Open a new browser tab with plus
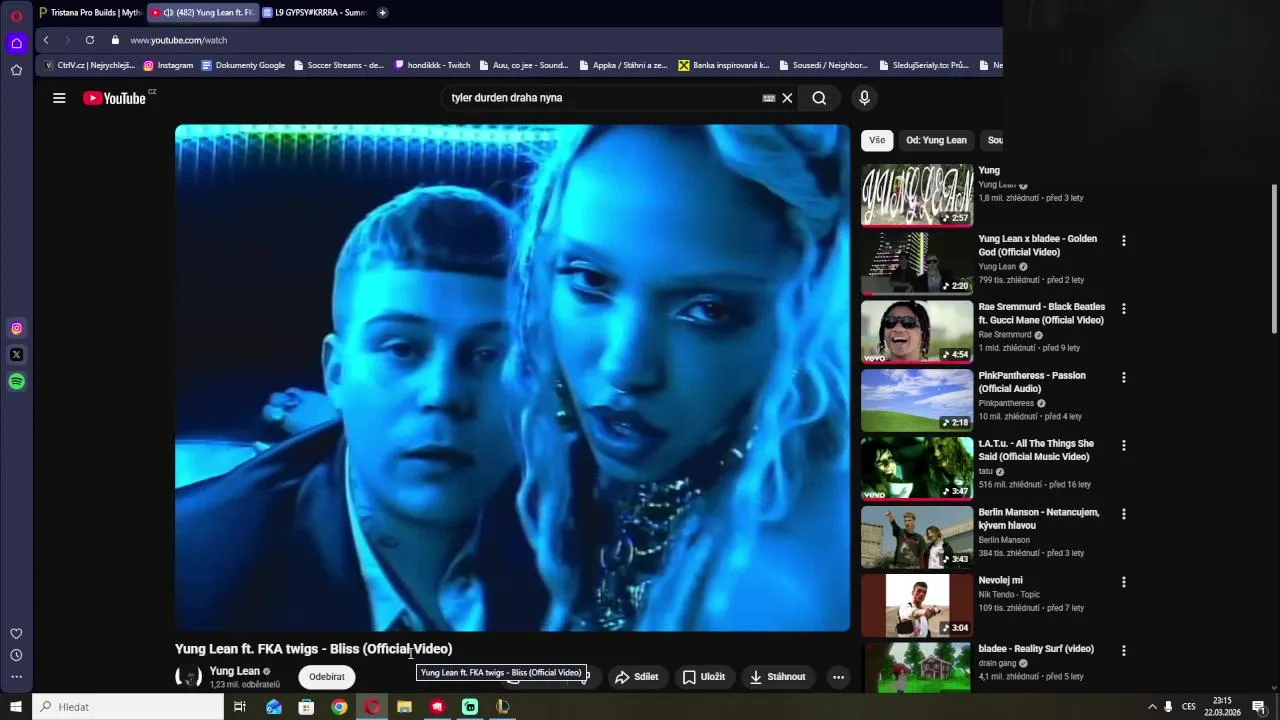This screenshot has height=720, width=1280. click(x=382, y=13)
